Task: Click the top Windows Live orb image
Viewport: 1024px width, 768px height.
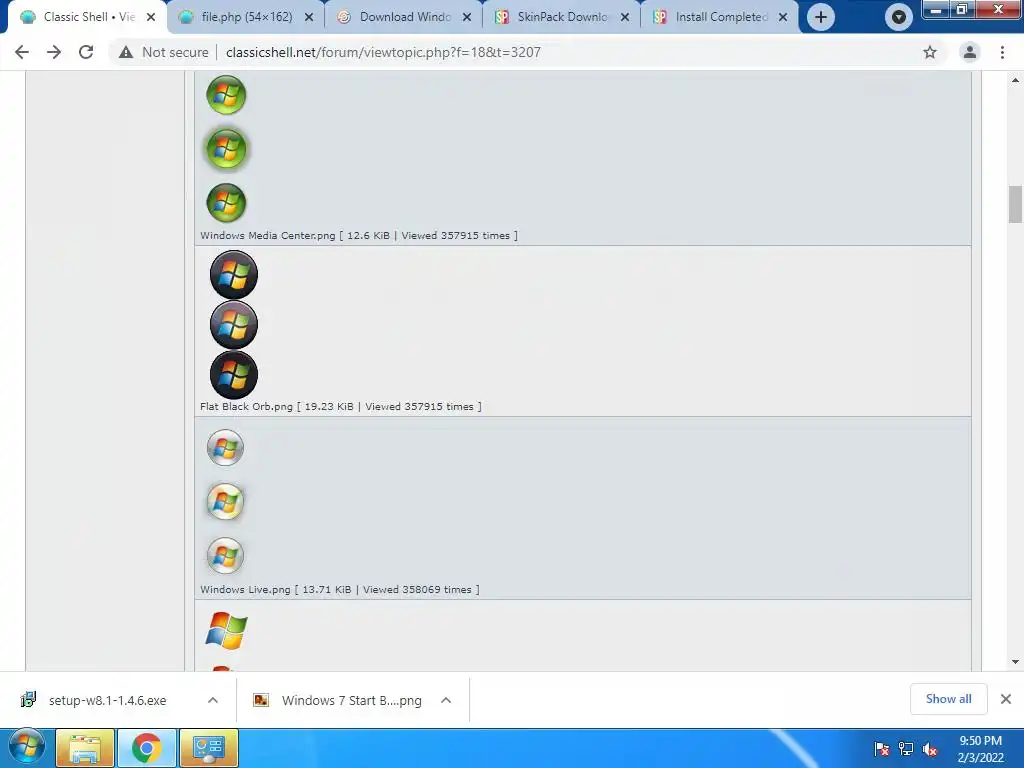Action: [225, 448]
